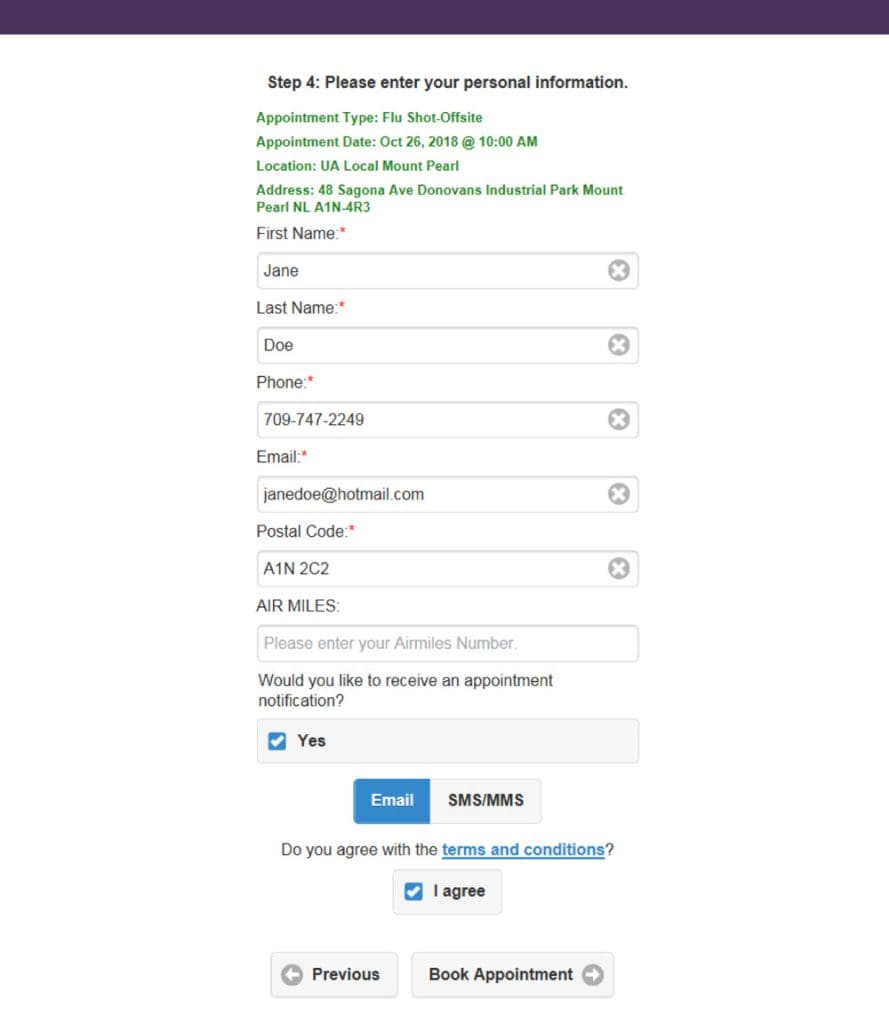The width and height of the screenshot is (889, 1024).
Task: Click into the First Name text box
Action: pos(430,270)
